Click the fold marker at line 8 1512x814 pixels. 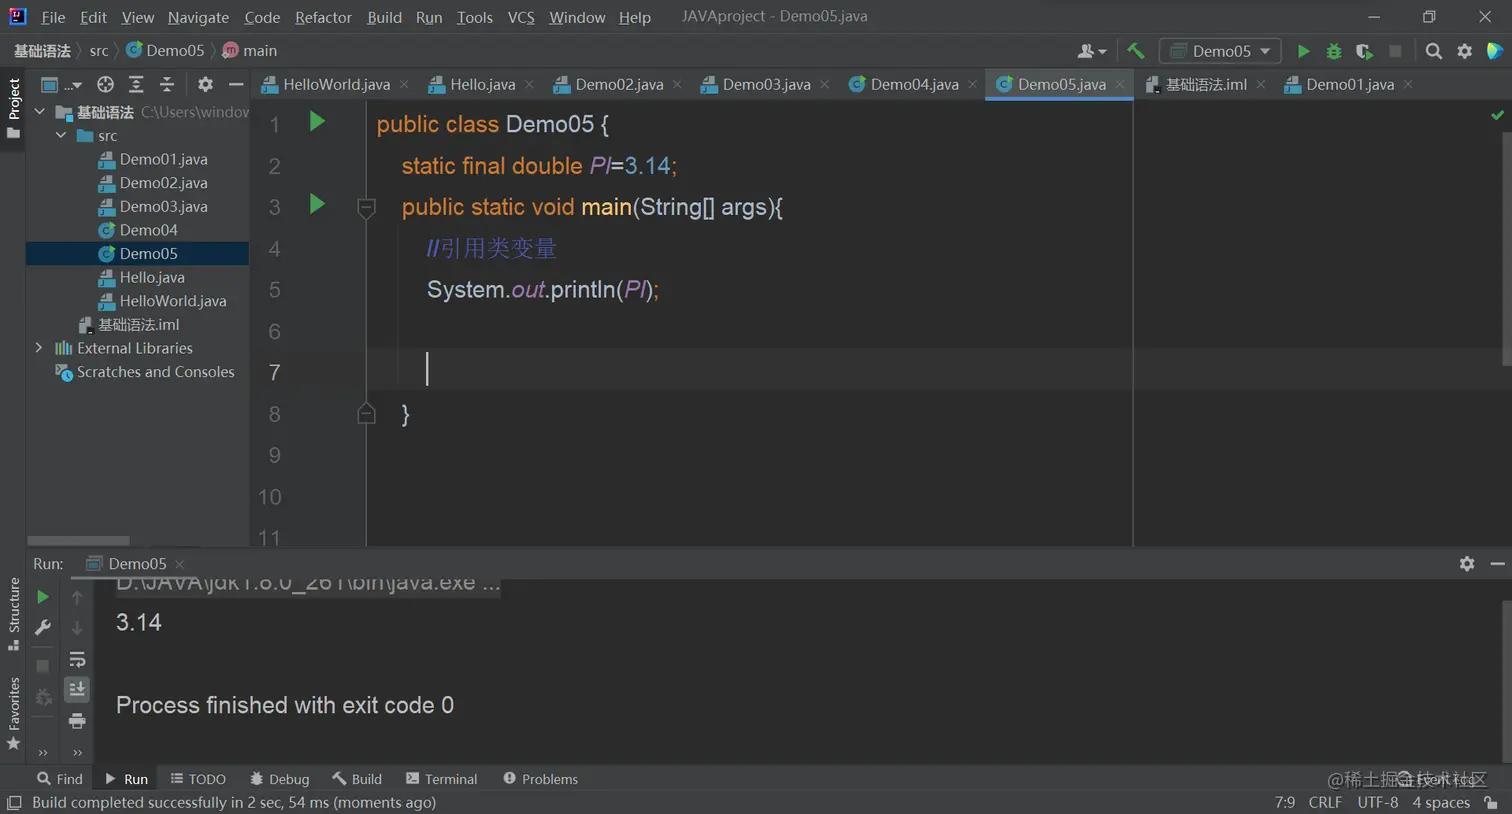click(x=366, y=413)
